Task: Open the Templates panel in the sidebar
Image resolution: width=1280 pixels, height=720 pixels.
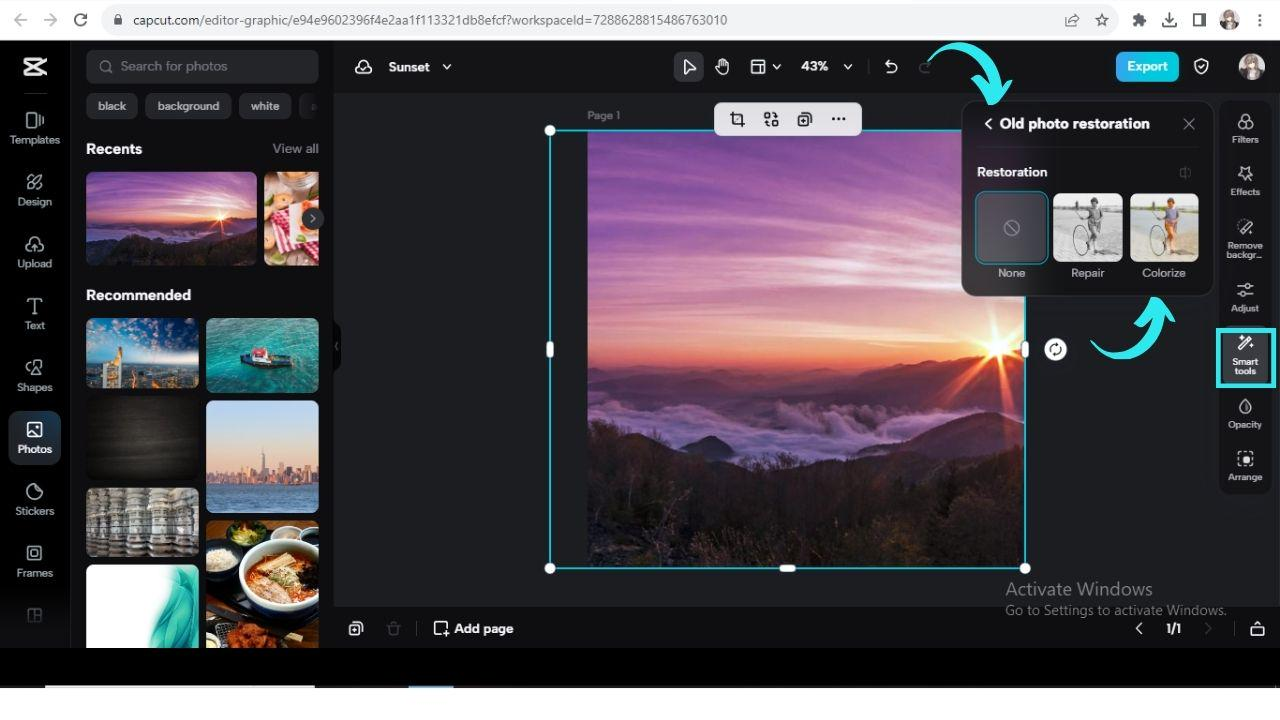Action: [34, 128]
